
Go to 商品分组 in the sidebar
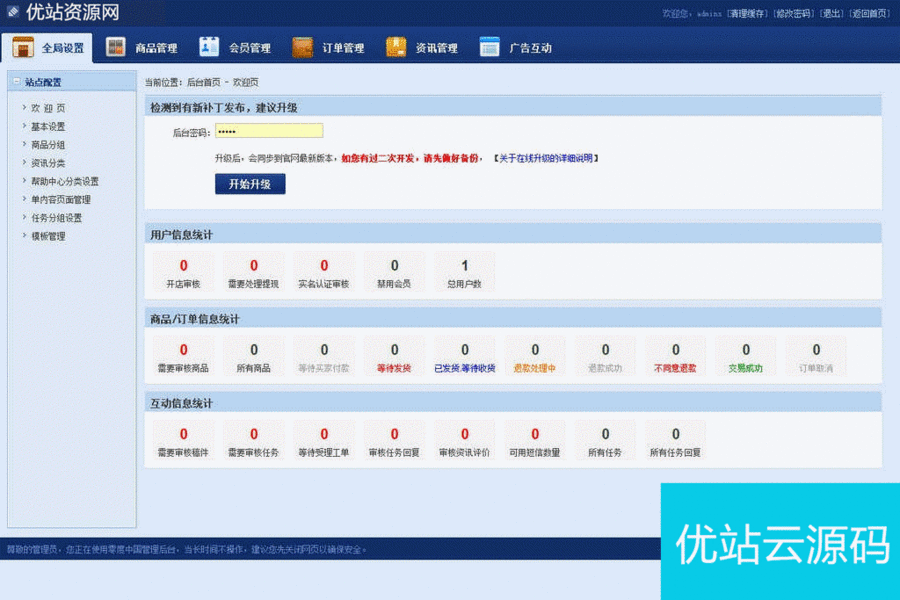48,145
